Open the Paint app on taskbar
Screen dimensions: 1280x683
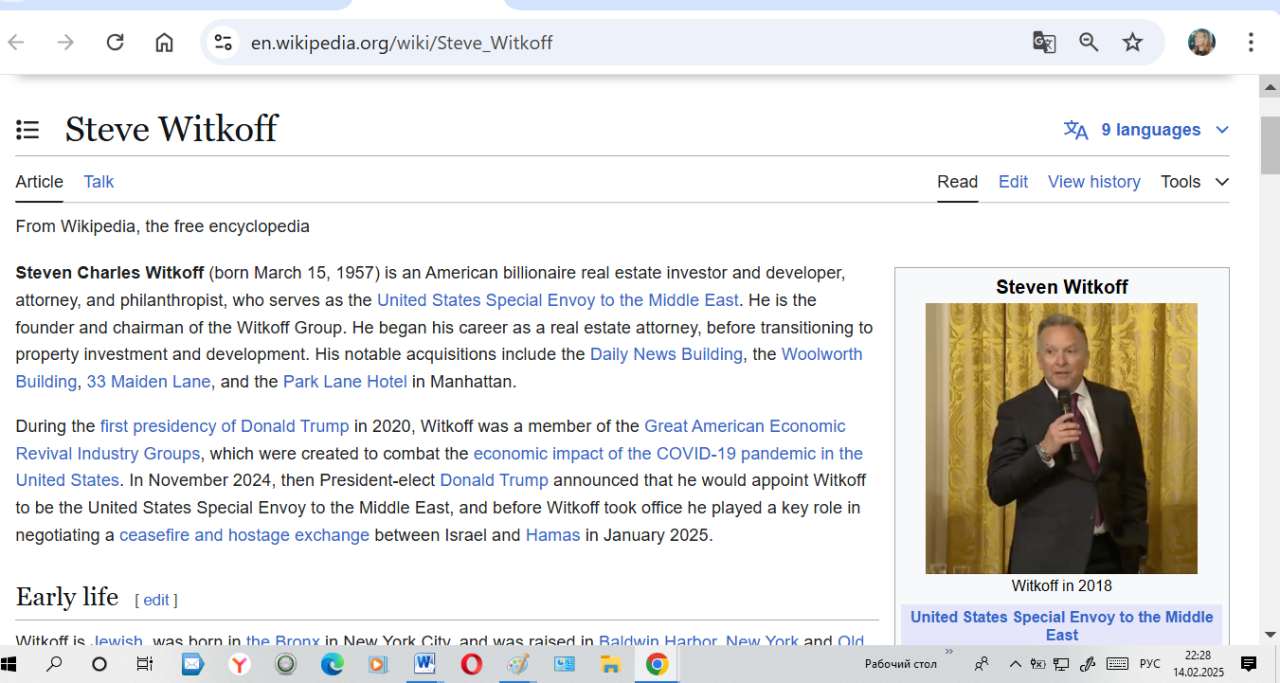tap(517, 664)
